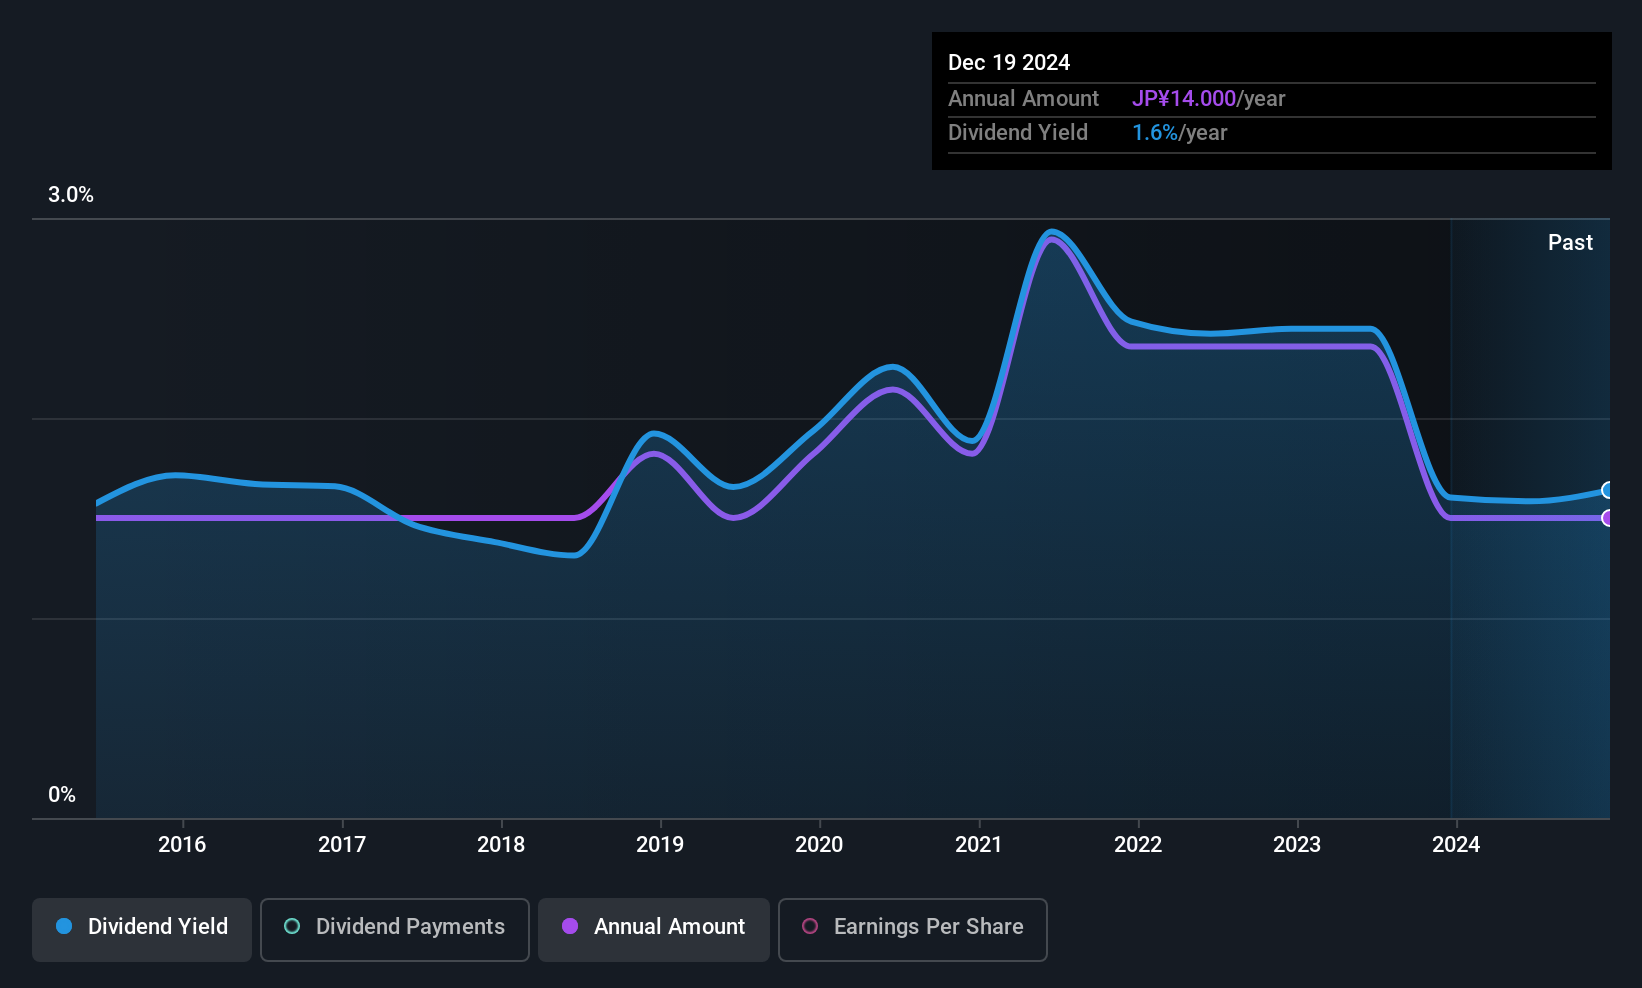Click the Dec 19 2024 tooltip date
1642x988 pixels.
pos(1009,63)
